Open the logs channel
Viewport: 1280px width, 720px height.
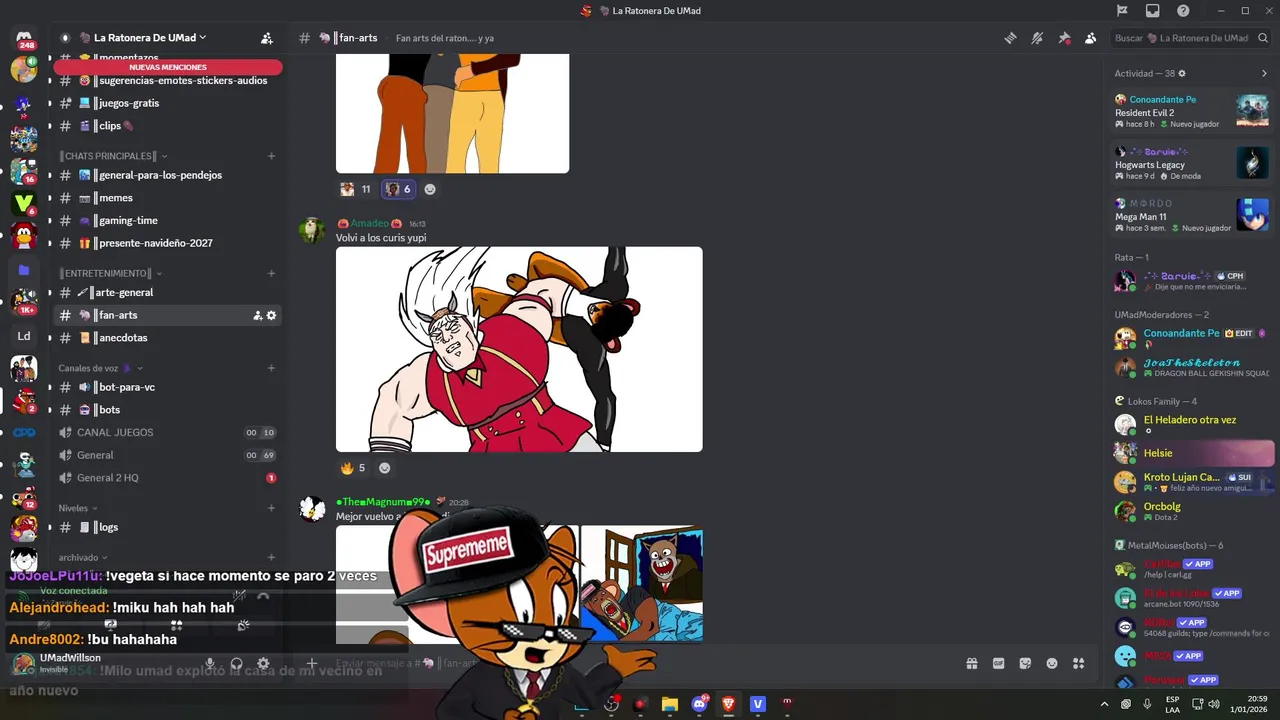click(x=166, y=527)
